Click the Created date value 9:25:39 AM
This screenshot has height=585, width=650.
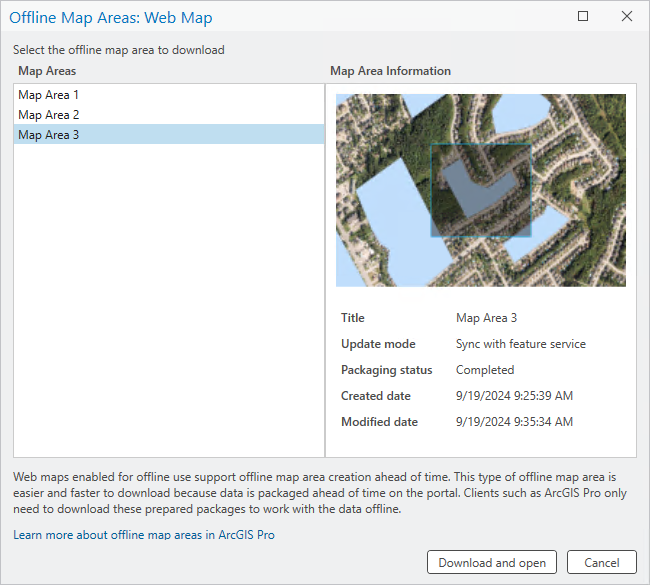click(514, 396)
